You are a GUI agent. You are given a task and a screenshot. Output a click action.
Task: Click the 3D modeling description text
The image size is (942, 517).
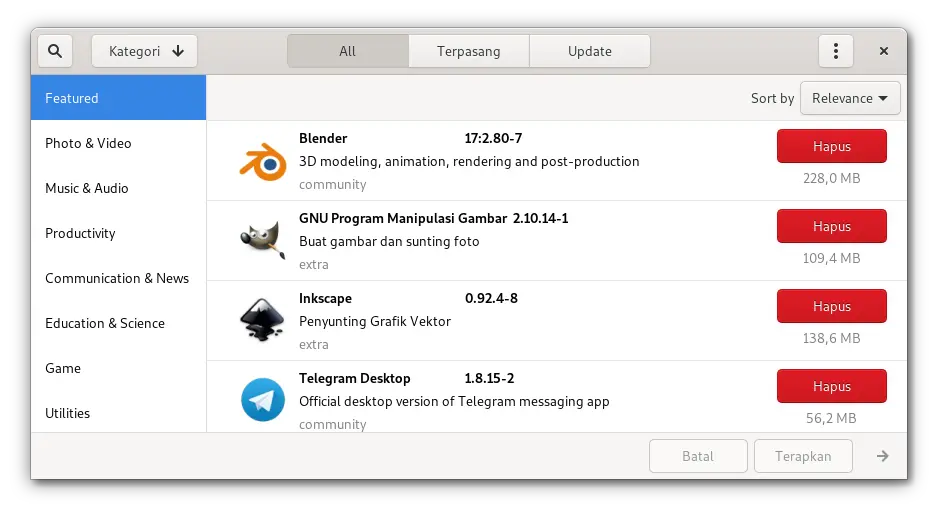coord(469,162)
